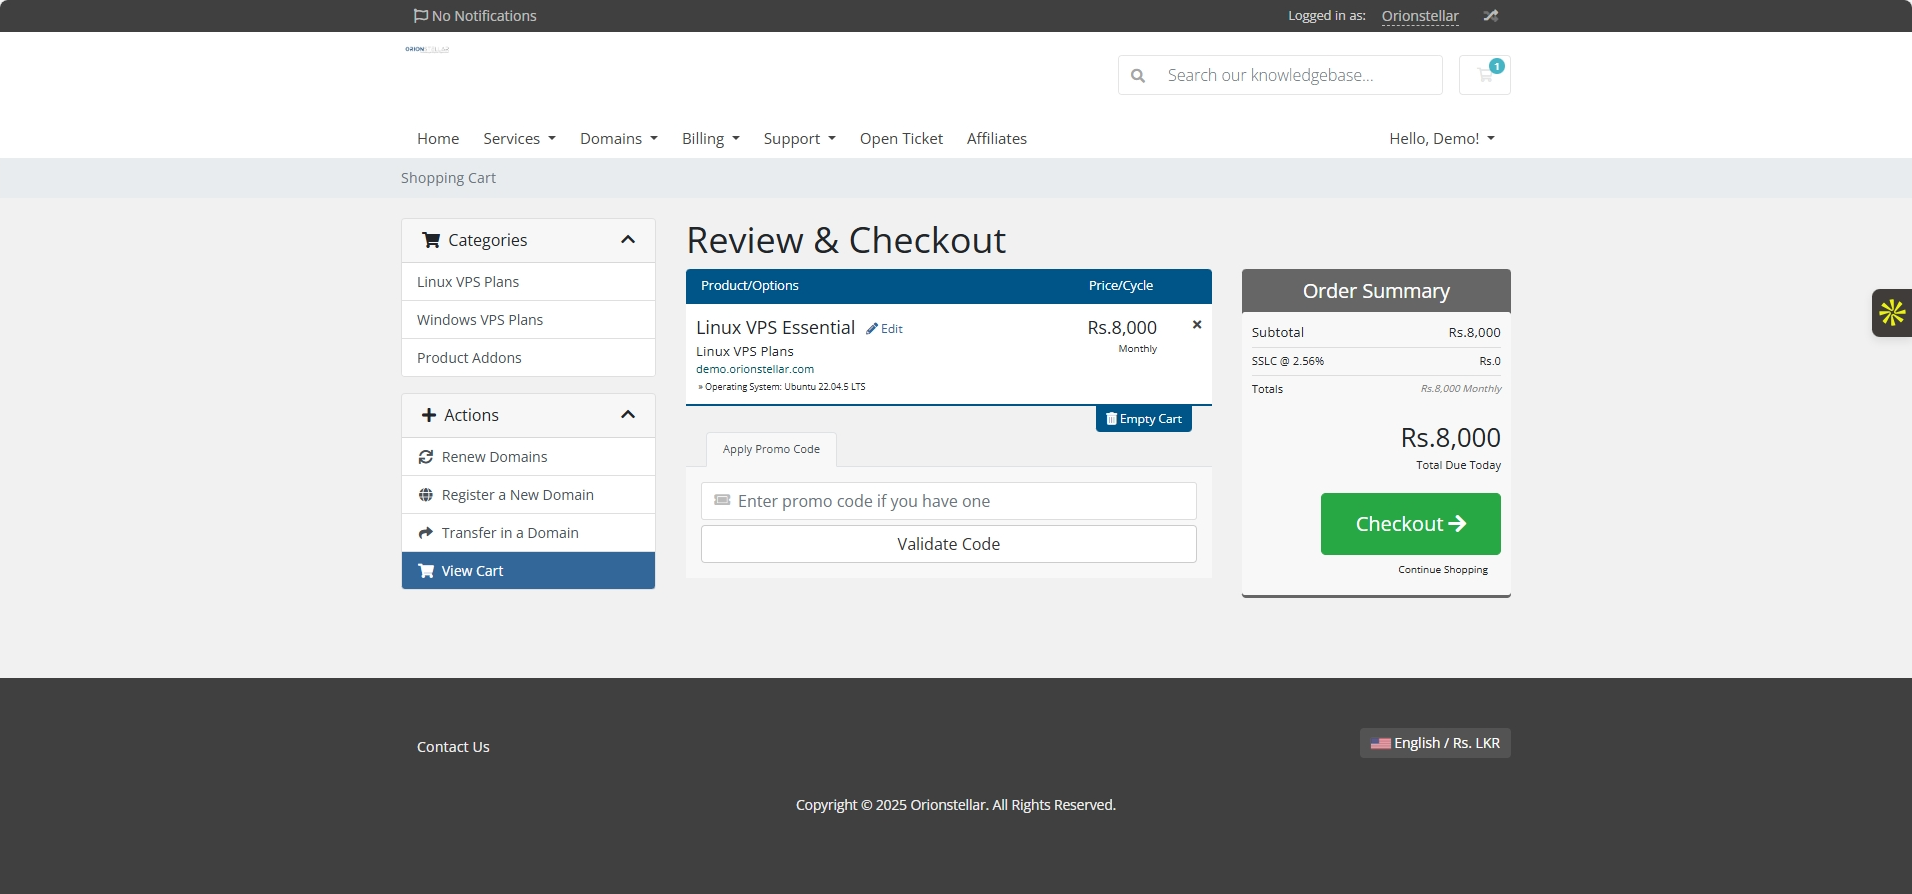Select the Apply Promo Code tab
The height and width of the screenshot is (894, 1912).
tap(771, 450)
